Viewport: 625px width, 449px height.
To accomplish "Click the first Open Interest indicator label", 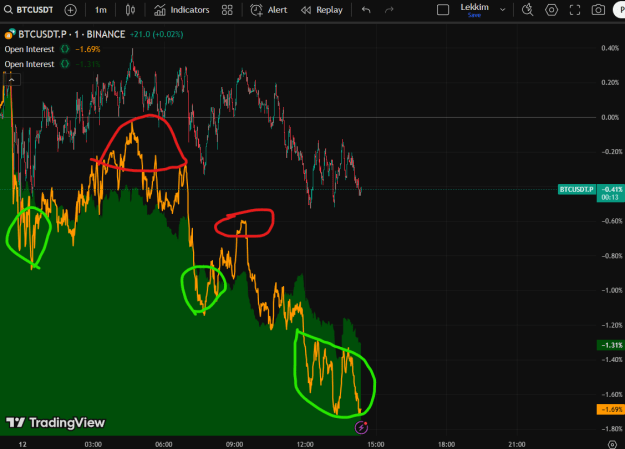I will click(x=29, y=49).
